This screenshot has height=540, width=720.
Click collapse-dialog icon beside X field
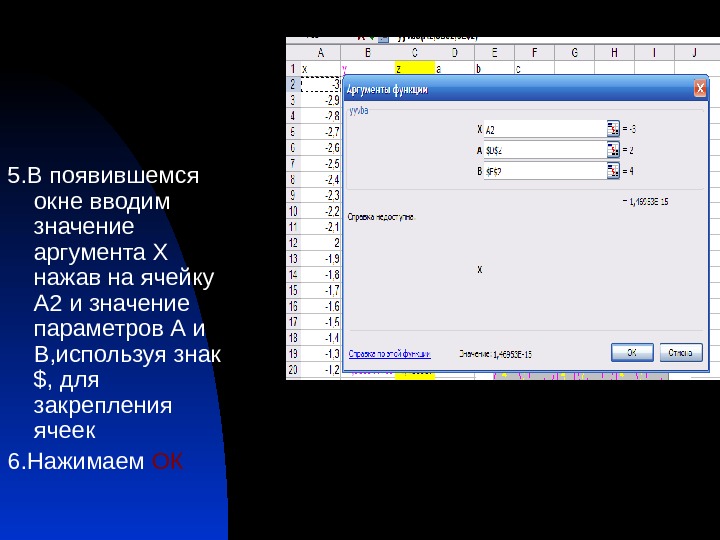[x=613, y=129]
